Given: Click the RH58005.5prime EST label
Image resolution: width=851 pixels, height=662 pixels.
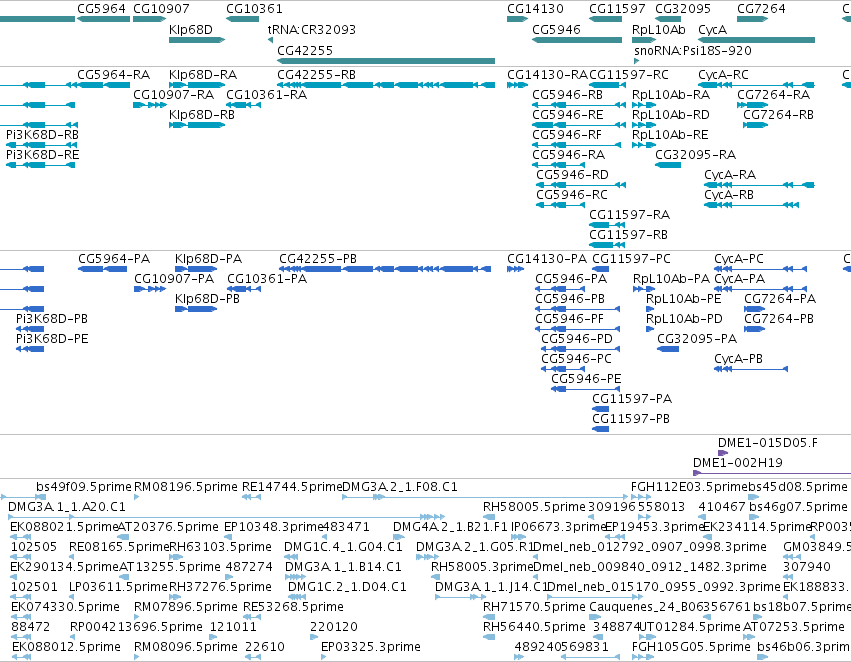Looking at the screenshot, I should click(535, 507).
